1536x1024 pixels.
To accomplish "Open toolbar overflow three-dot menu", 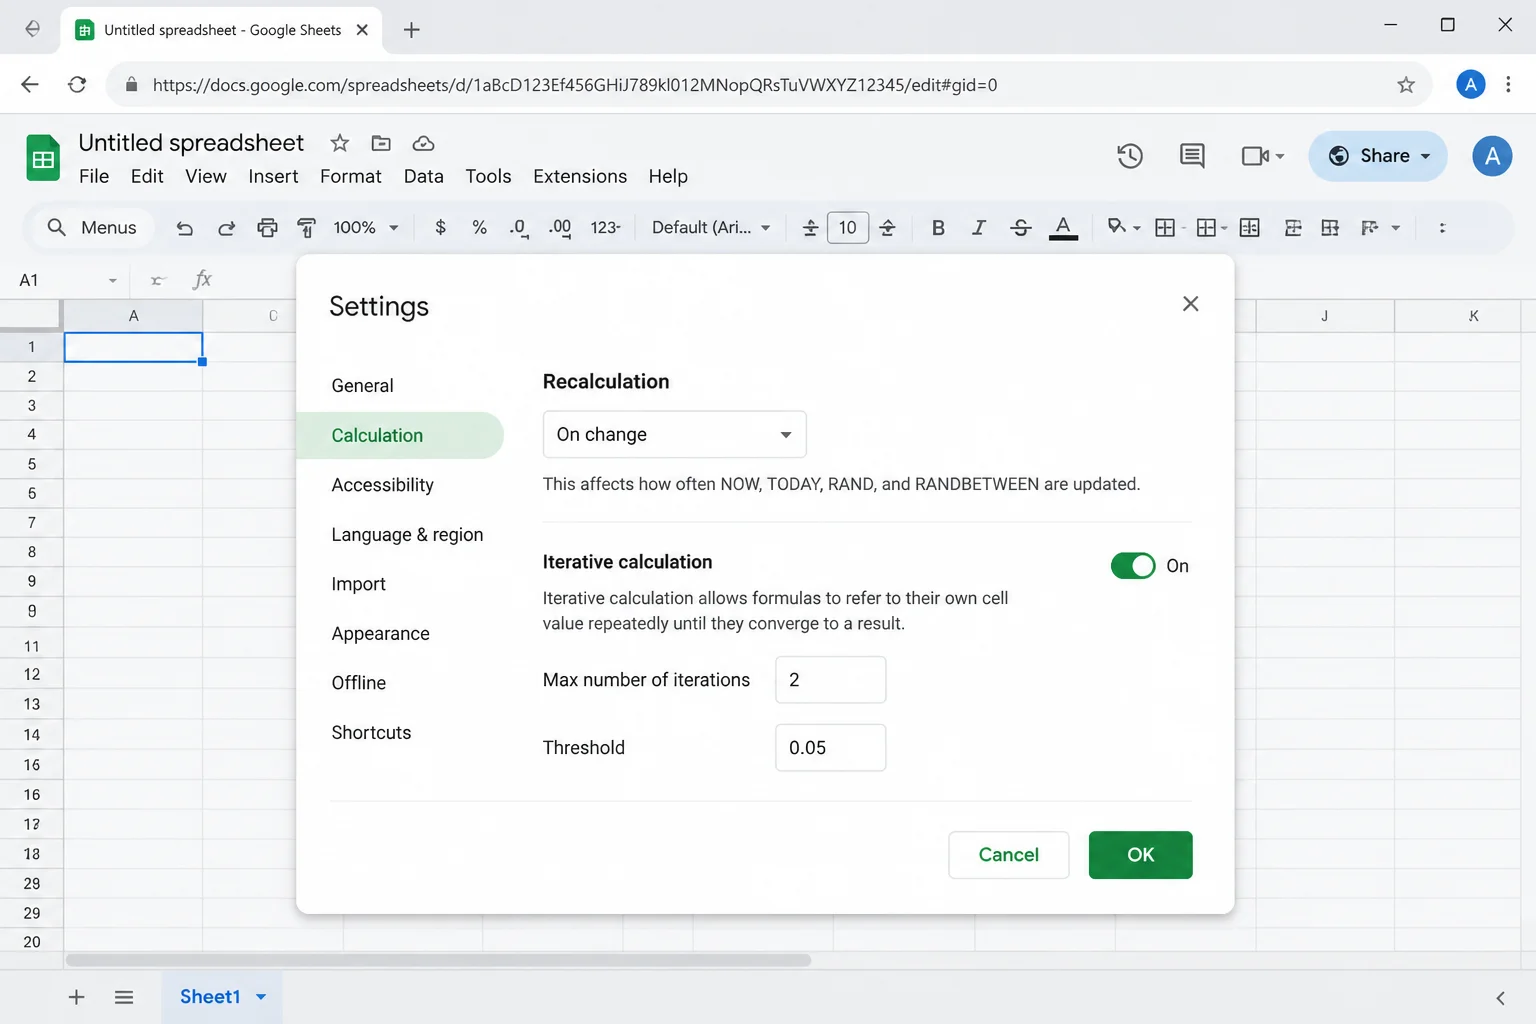I will pos(1442,228).
